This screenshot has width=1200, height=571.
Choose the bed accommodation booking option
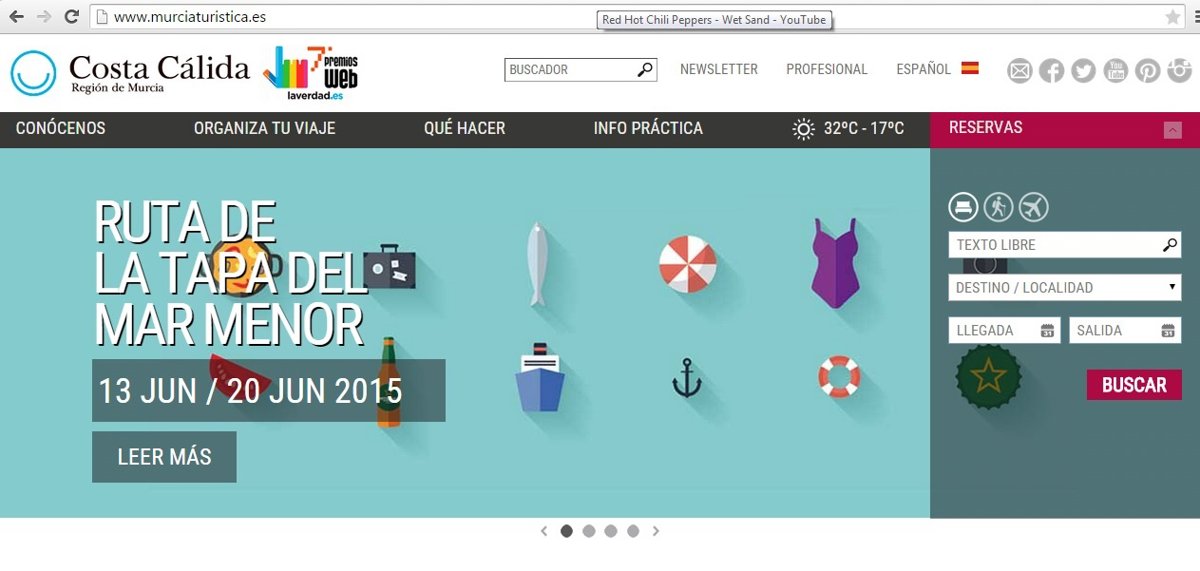click(963, 207)
